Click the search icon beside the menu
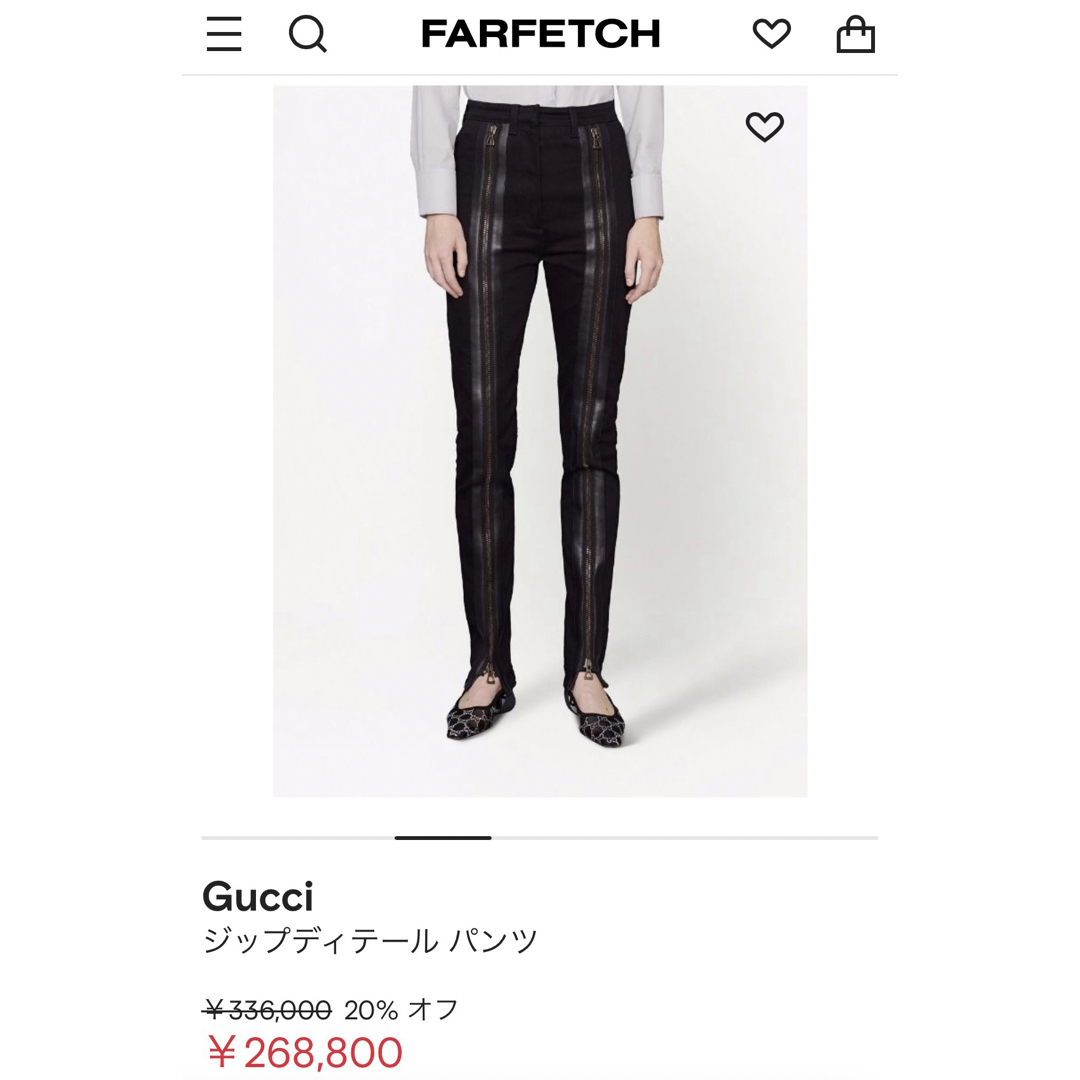This screenshot has height=1080, width=1080. pos(308,33)
